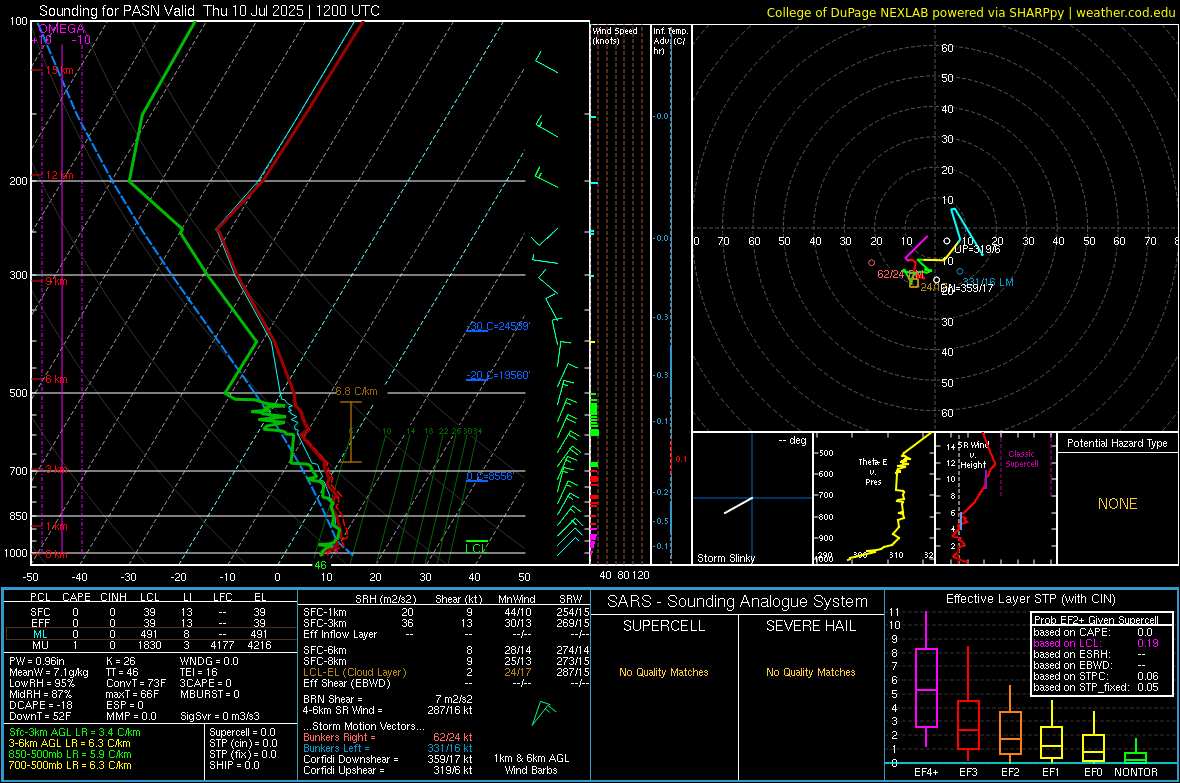Select the '12 km' height marker
The height and width of the screenshot is (783, 1180).
click(59, 175)
